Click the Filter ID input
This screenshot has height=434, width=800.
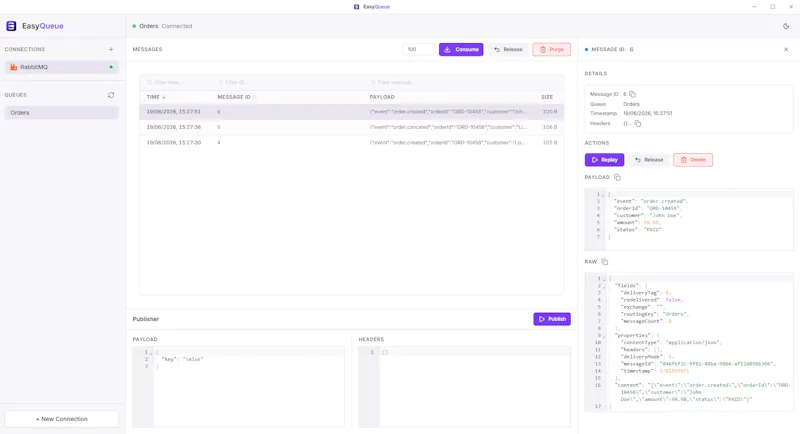(291, 82)
